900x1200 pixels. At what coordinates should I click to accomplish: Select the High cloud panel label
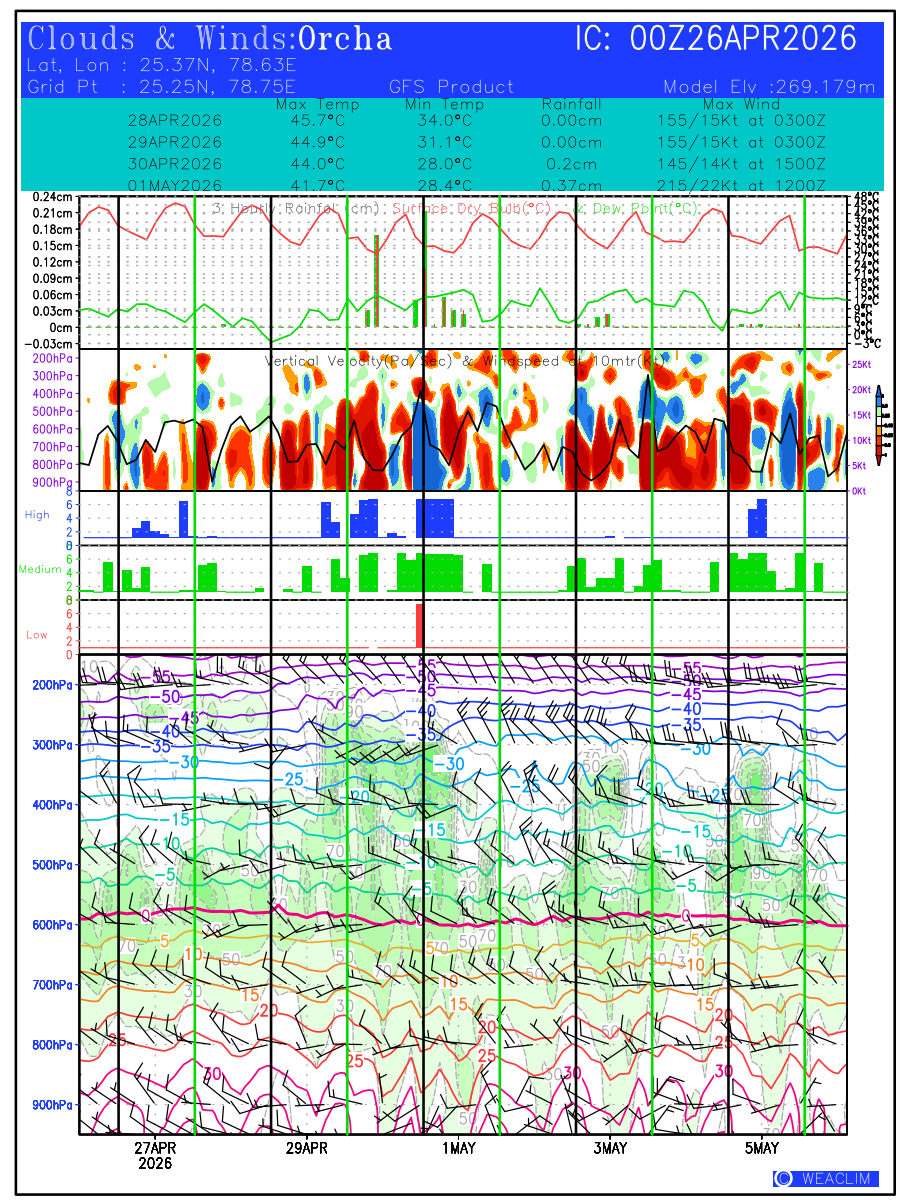pos(37,515)
